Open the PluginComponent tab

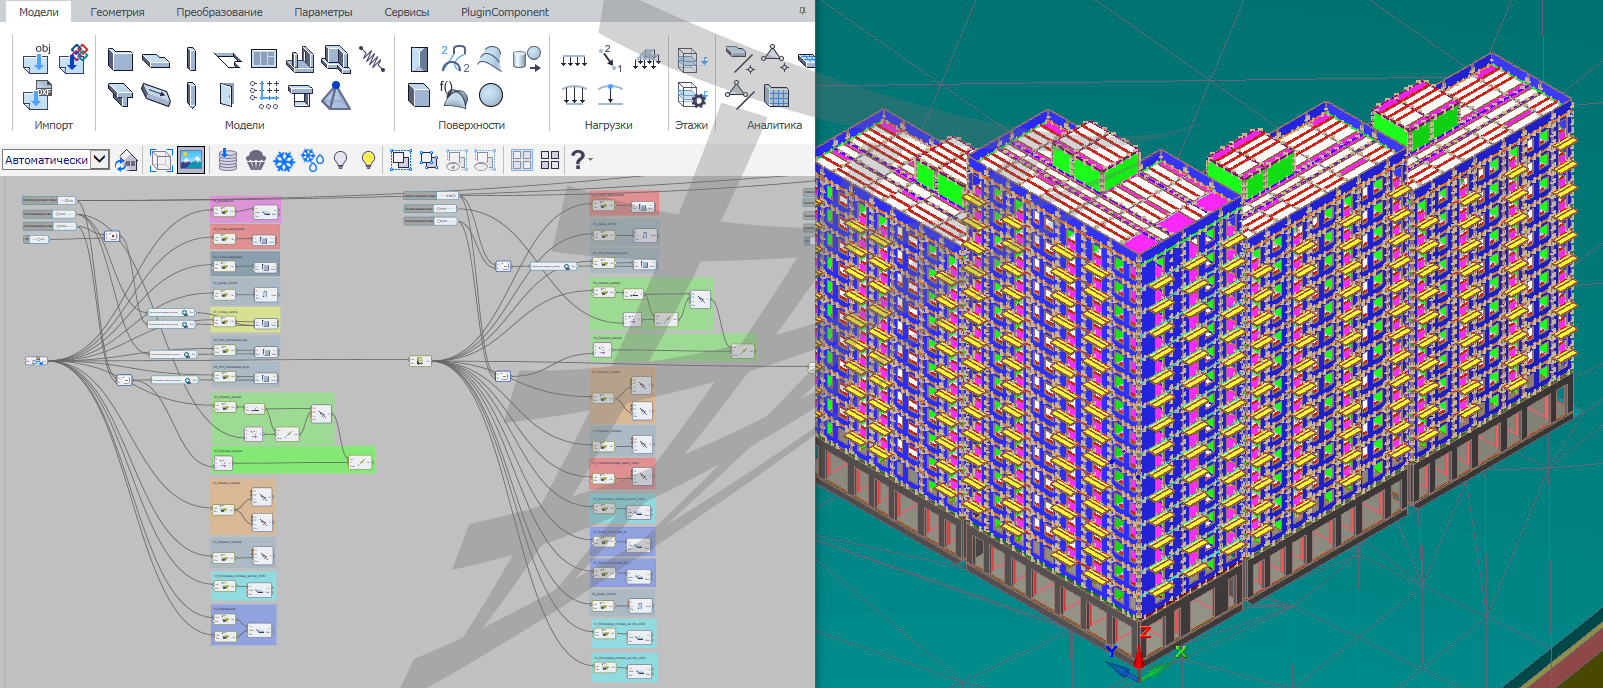(x=505, y=12)
